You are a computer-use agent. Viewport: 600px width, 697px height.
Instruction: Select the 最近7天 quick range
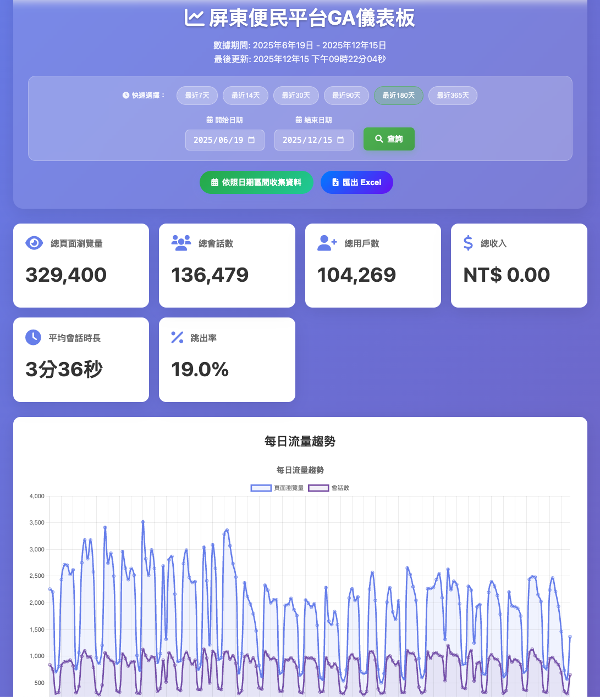click(197, 95)
